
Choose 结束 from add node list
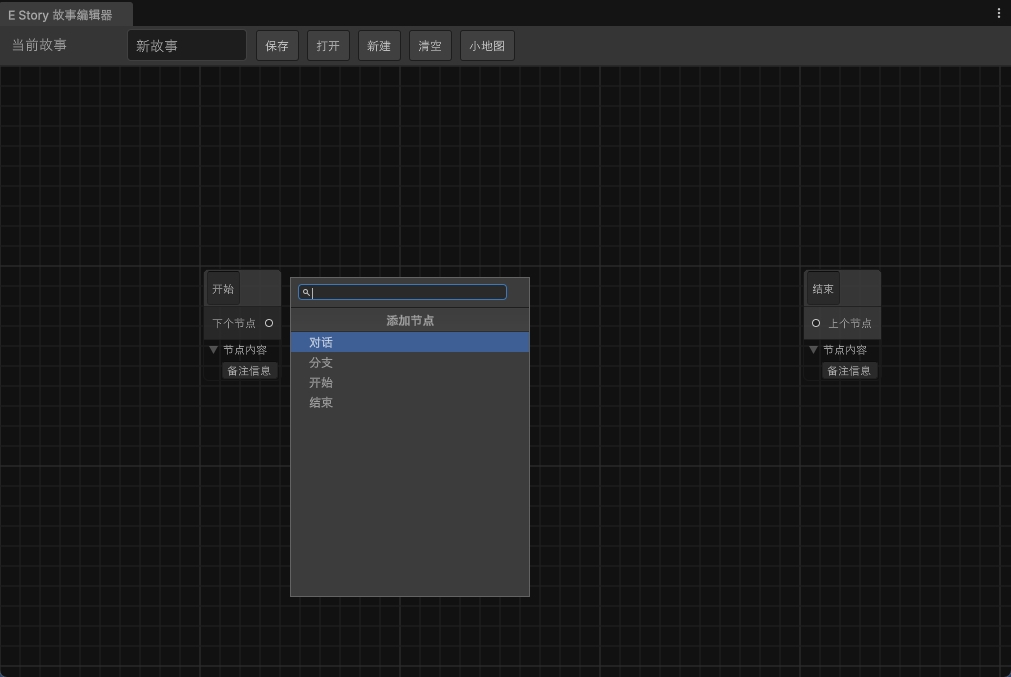[410, 402]
